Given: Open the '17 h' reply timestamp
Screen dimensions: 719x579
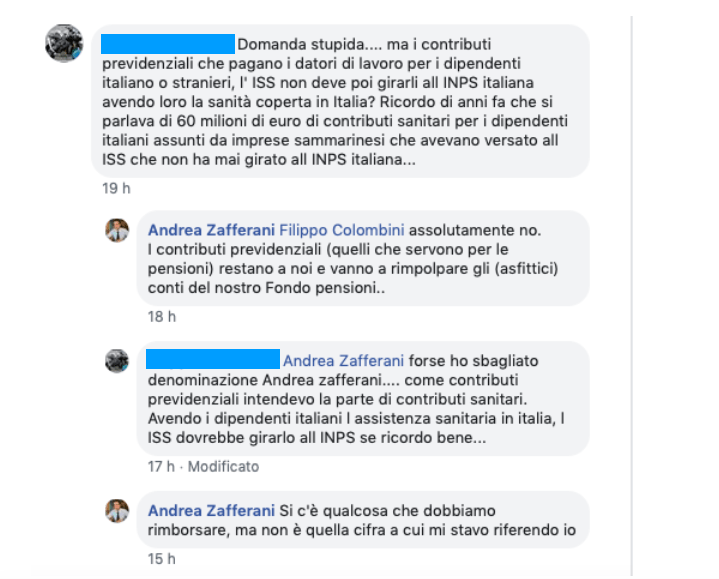Looking at the screenshot, I should point(161,467).
